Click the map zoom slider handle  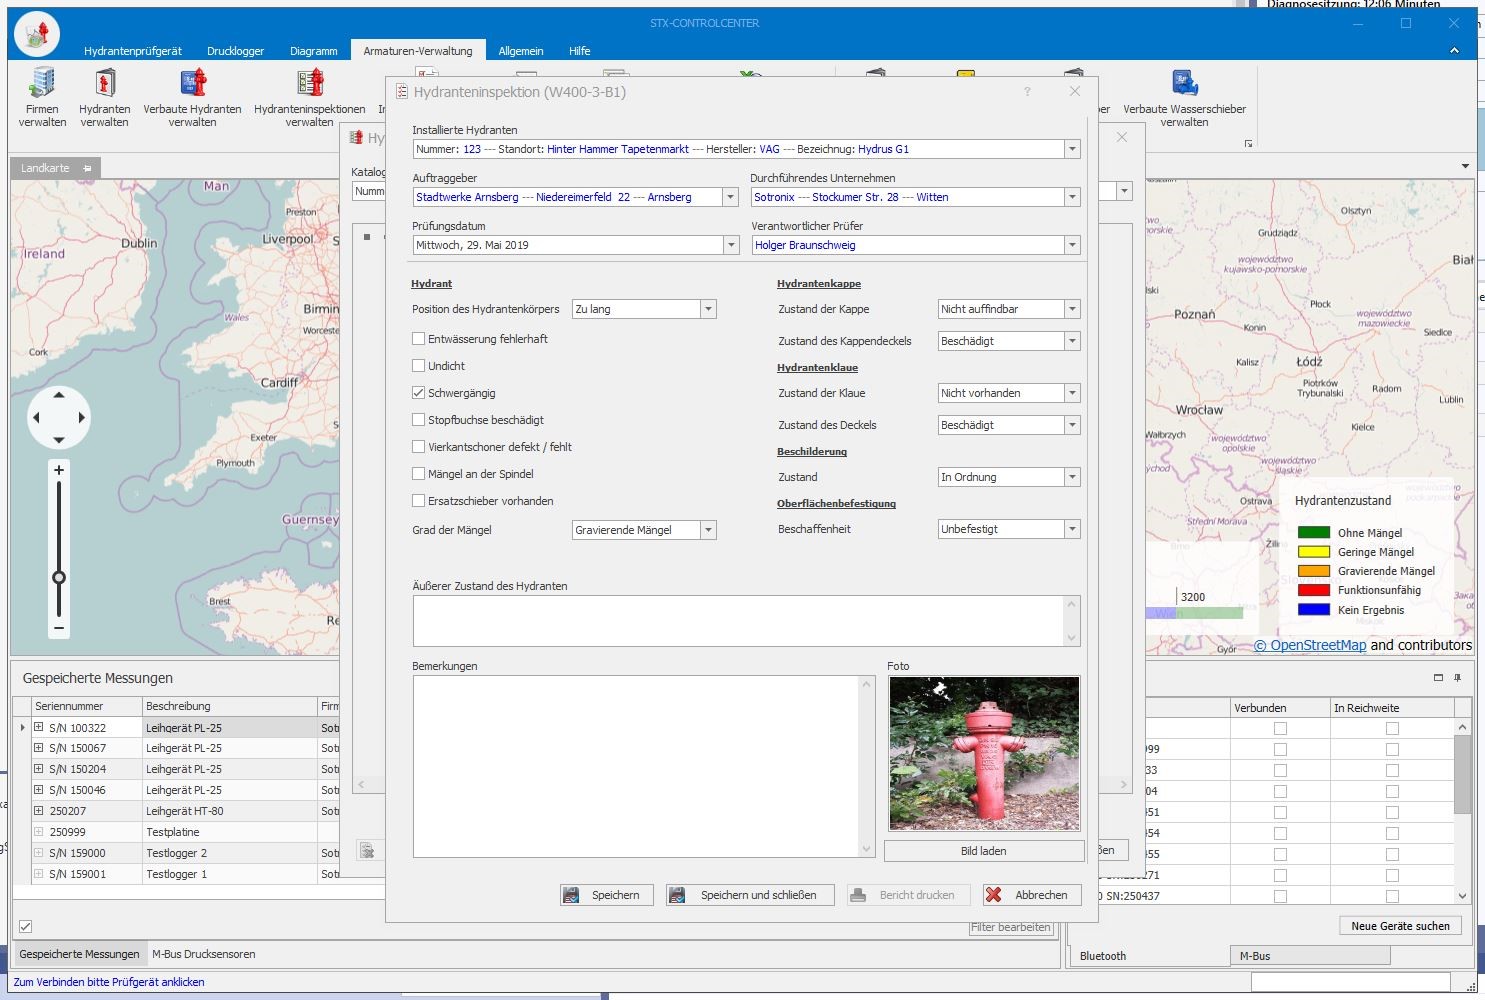pos(59,577)
